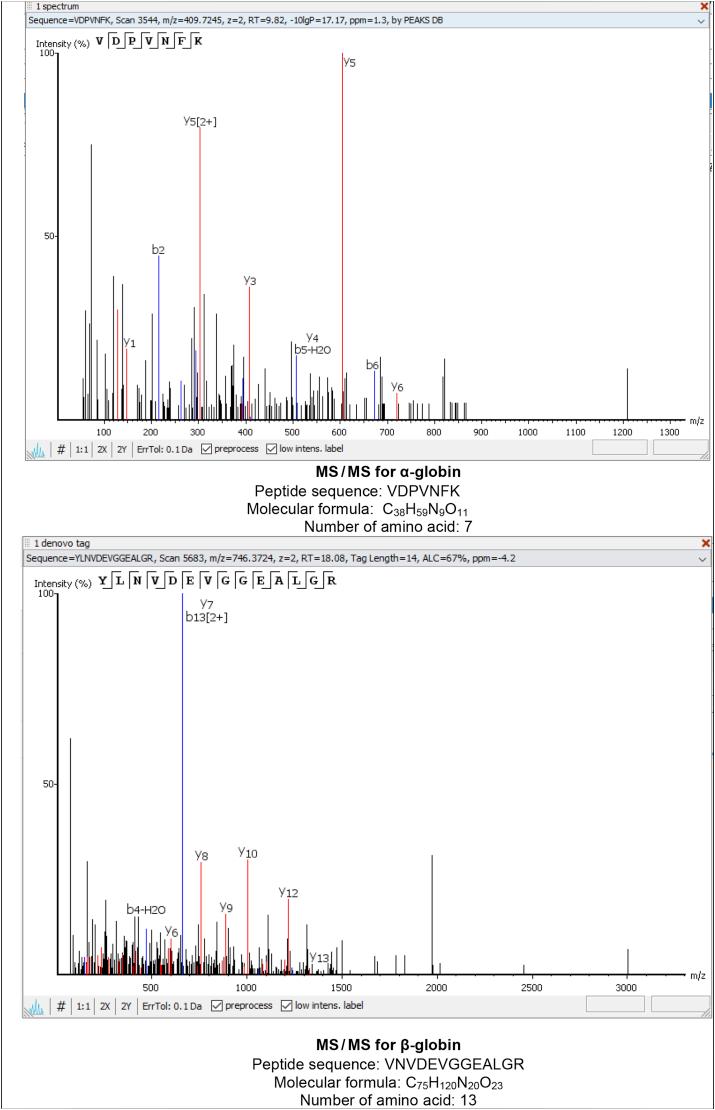Select the y9 peak label
The width and height of the screenshot is (715, 1110).
click(226, 908)
